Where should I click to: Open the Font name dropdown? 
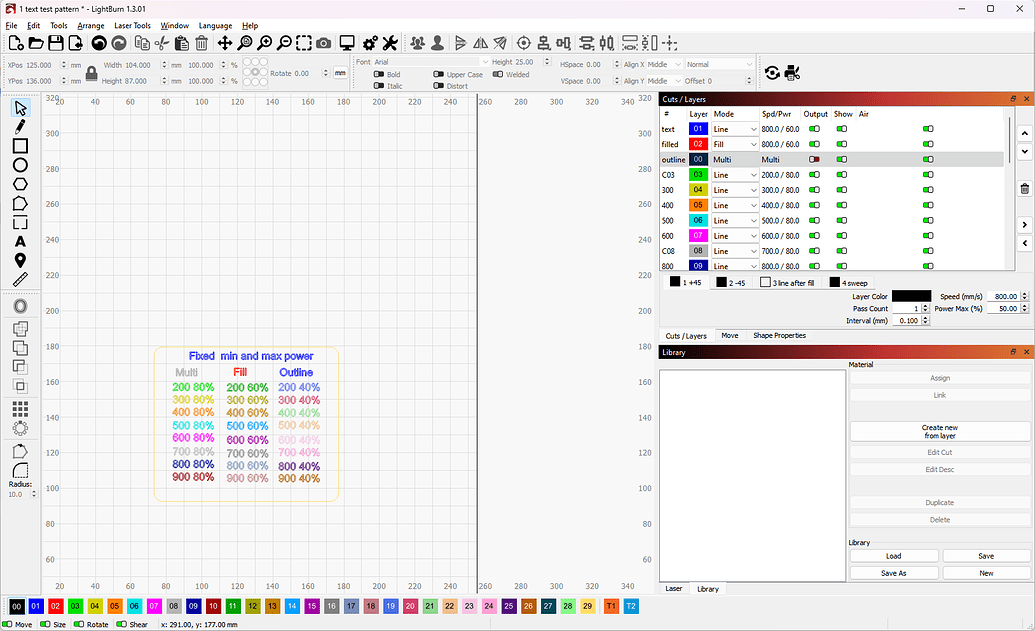[x=431, y=62]
